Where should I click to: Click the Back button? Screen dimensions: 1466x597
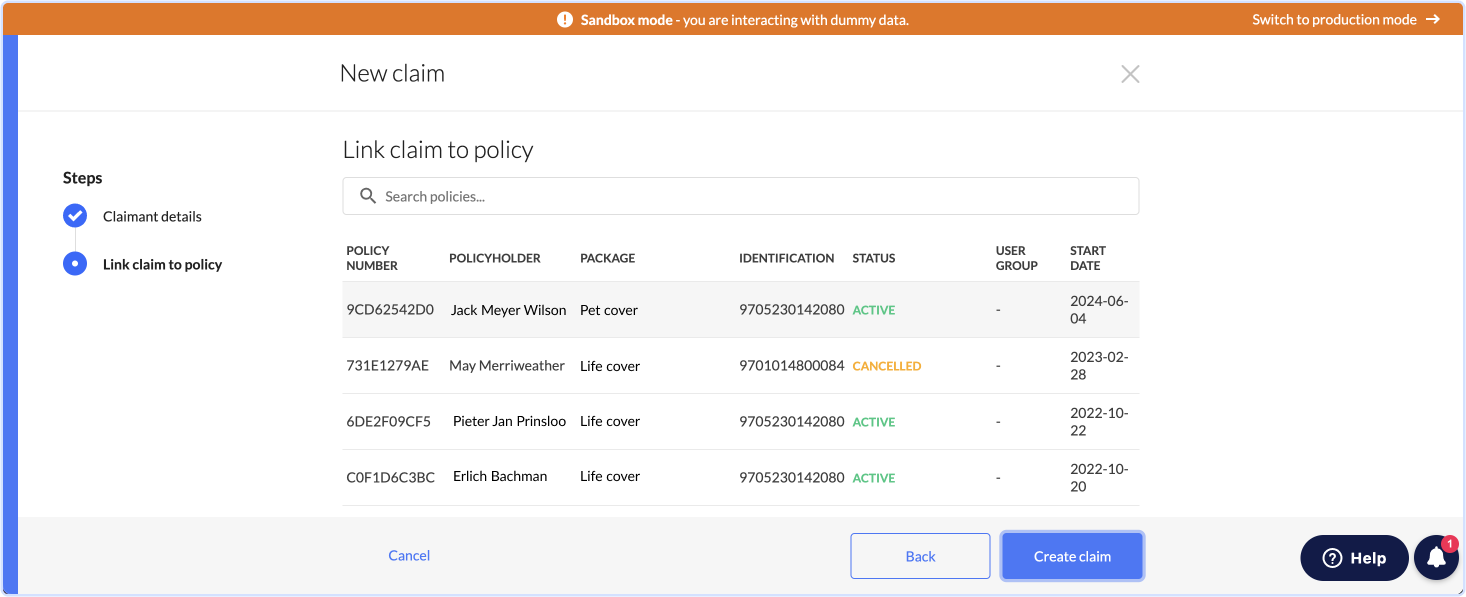tap(920, 556)
